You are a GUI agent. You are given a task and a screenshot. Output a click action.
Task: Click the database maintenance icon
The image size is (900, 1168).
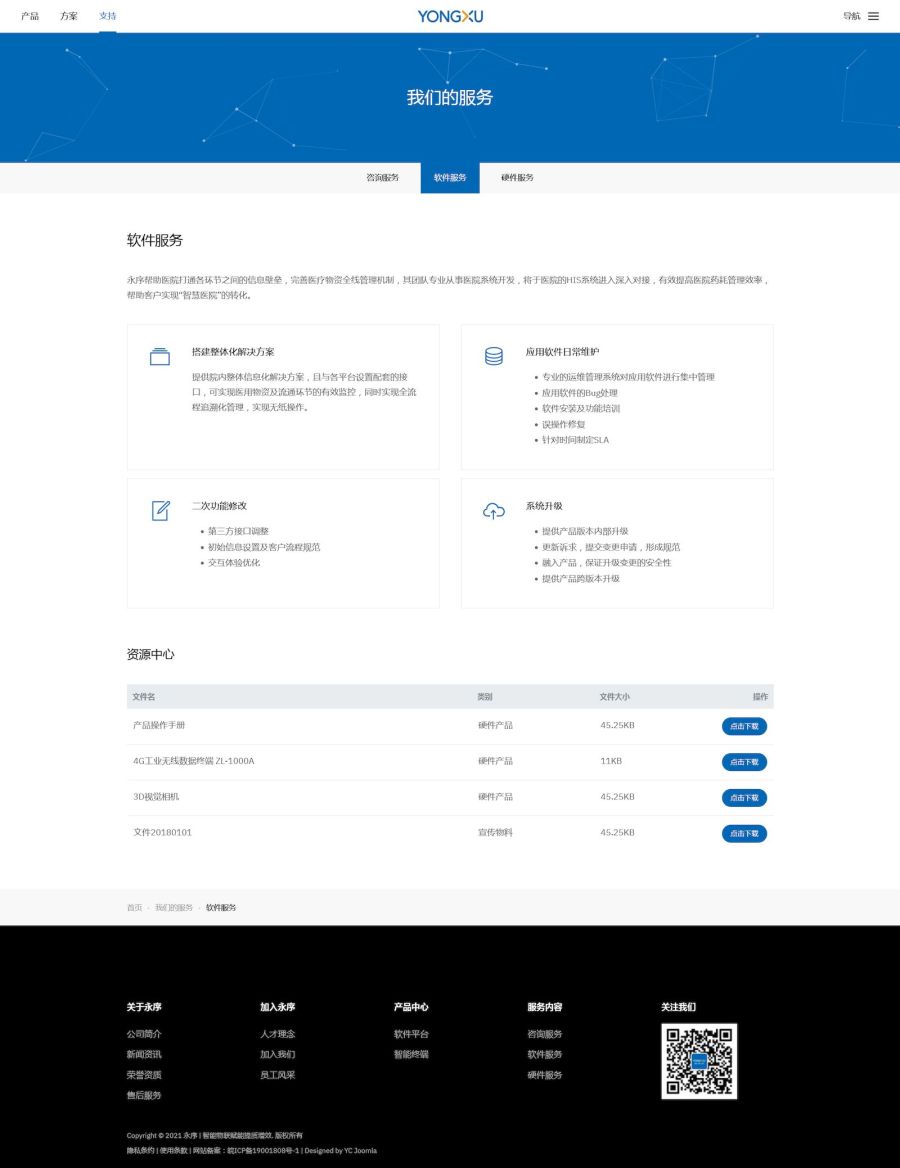click(x=494, y=356)
